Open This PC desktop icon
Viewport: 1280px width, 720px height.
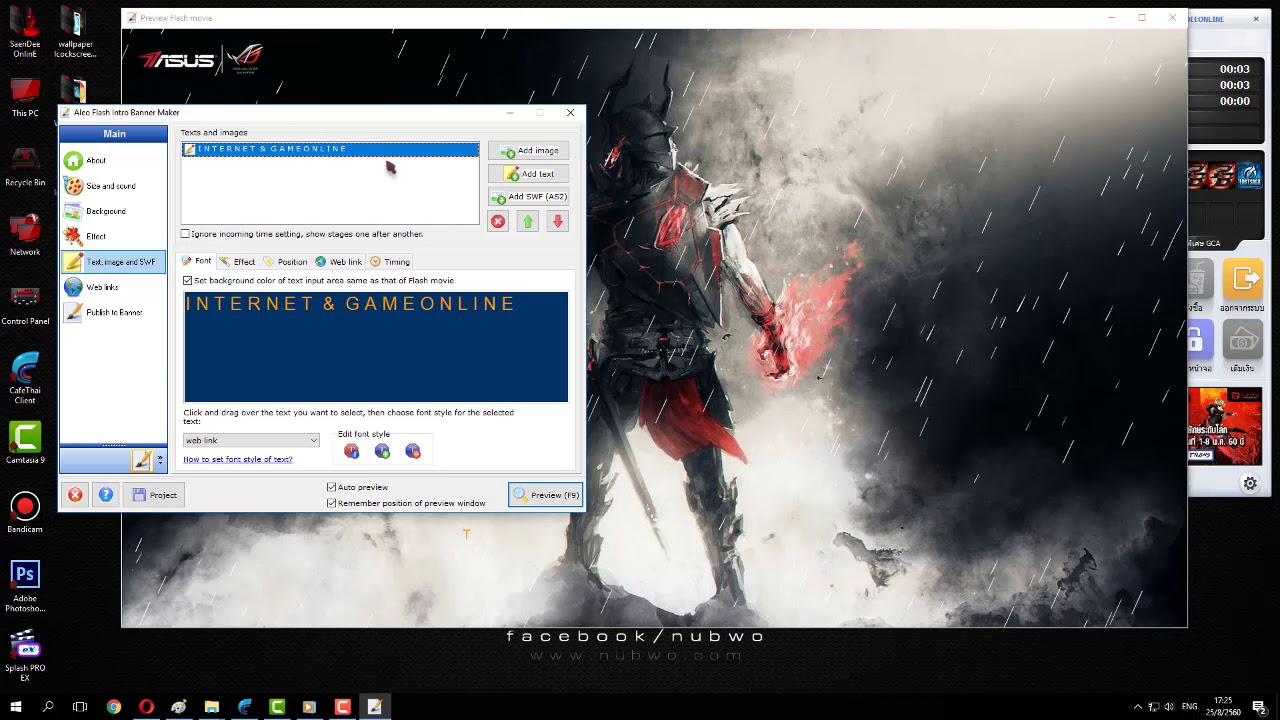point(25,98)
